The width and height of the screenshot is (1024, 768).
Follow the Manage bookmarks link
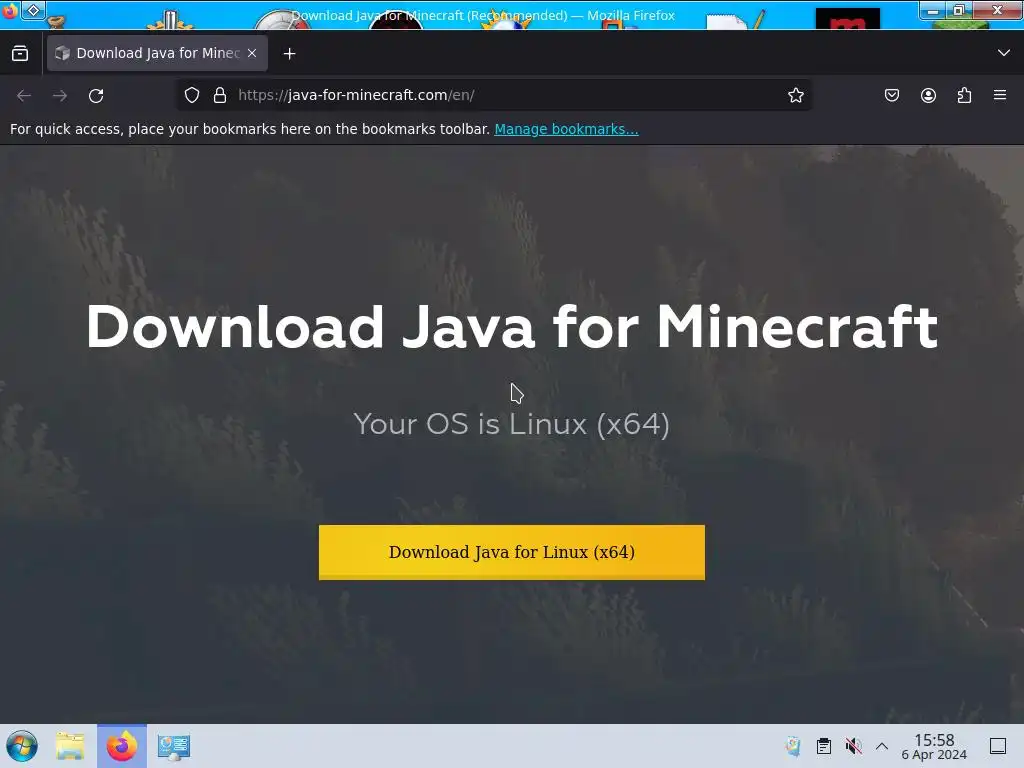pos(566,129)
